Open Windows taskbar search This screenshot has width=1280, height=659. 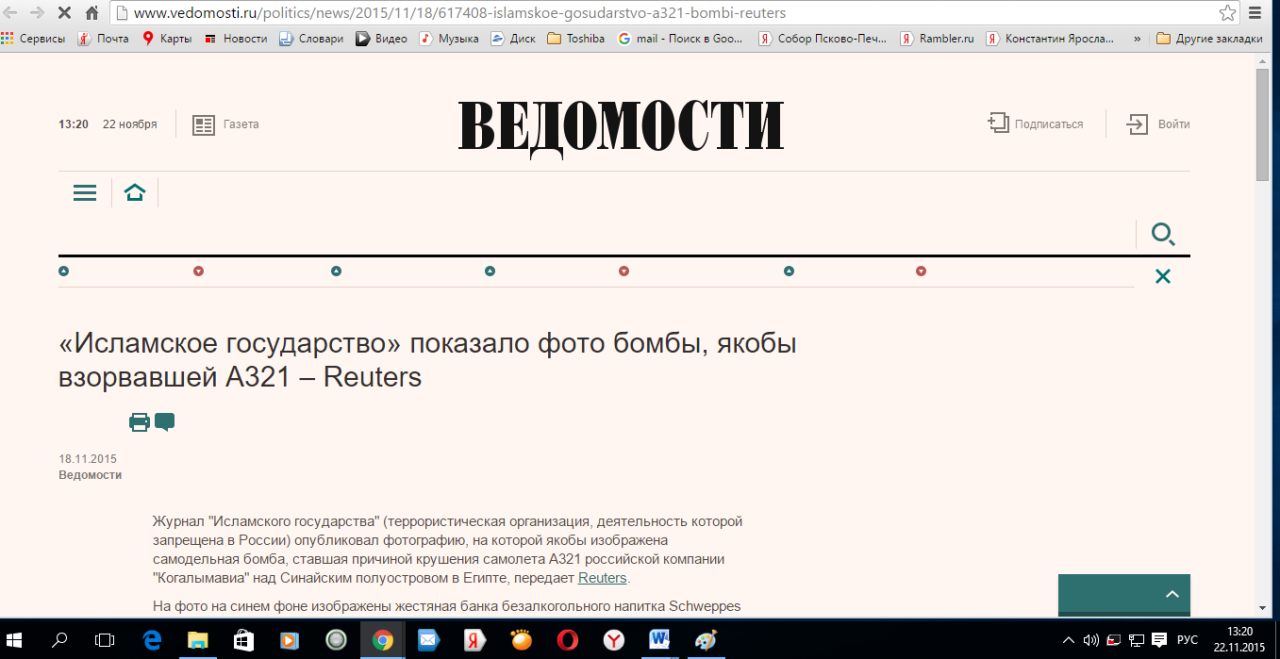pyautogui.click(x=60, y=640)
